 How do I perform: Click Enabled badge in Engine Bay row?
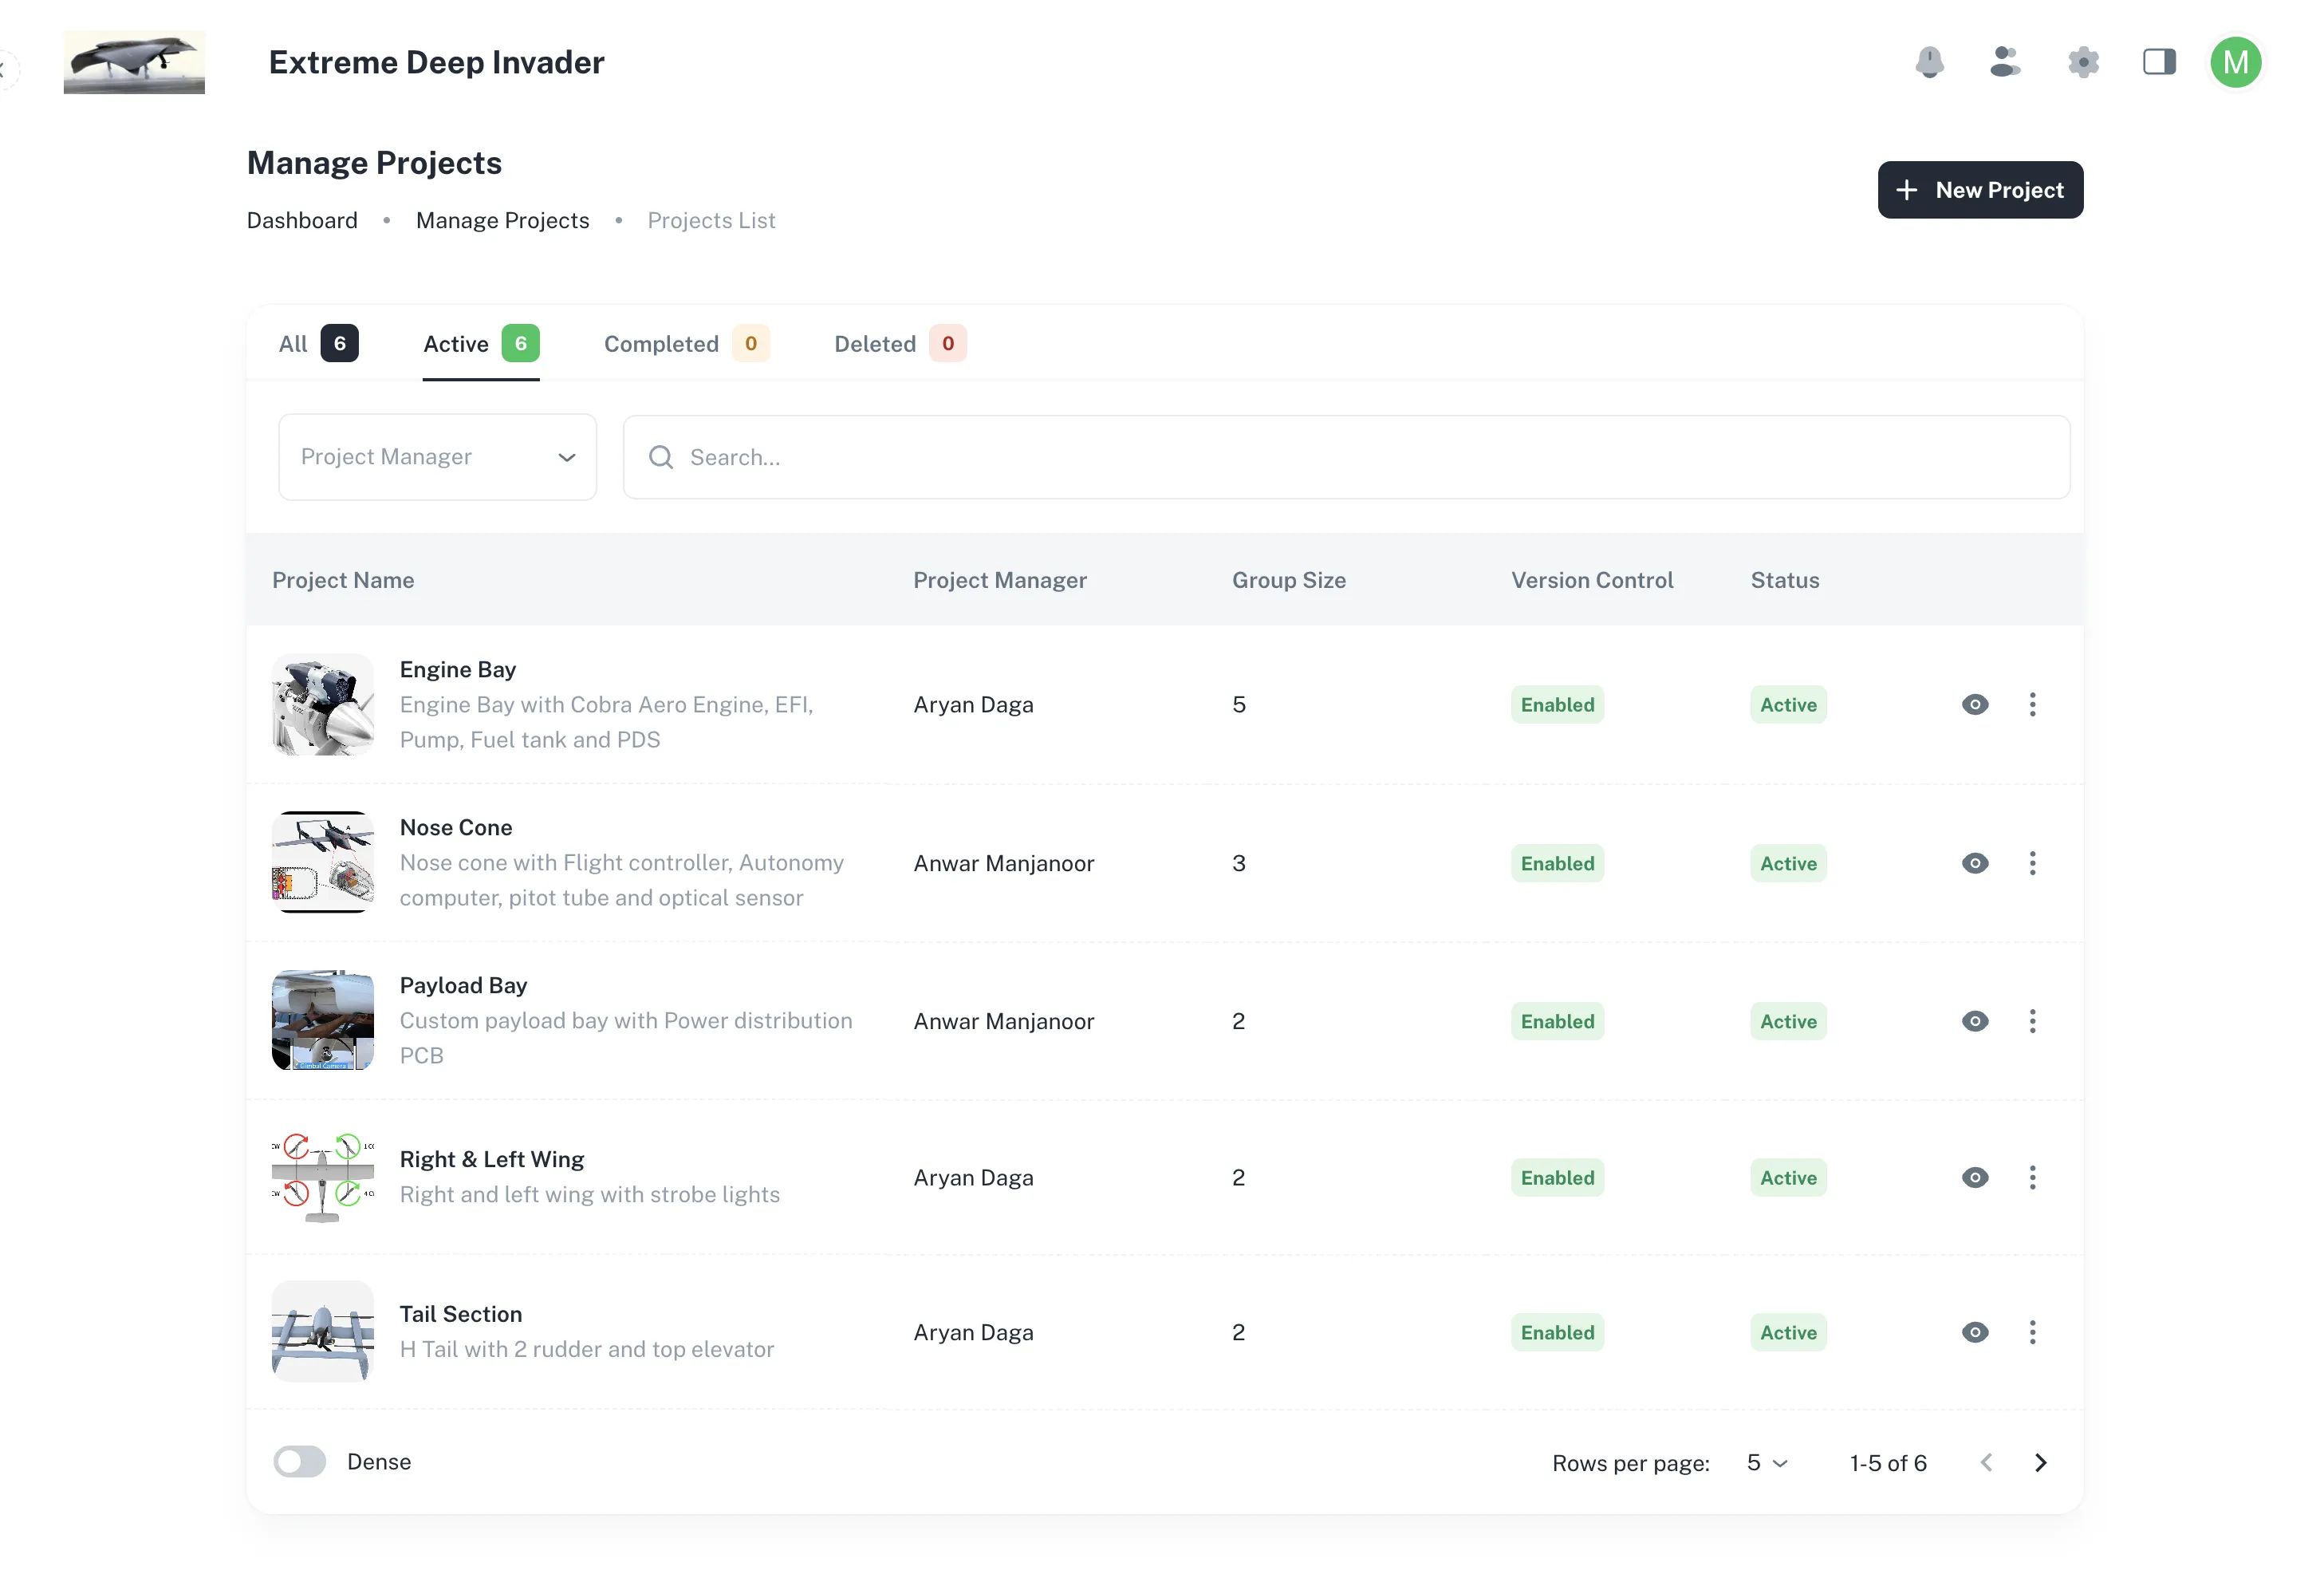(x=1557, y=704)
